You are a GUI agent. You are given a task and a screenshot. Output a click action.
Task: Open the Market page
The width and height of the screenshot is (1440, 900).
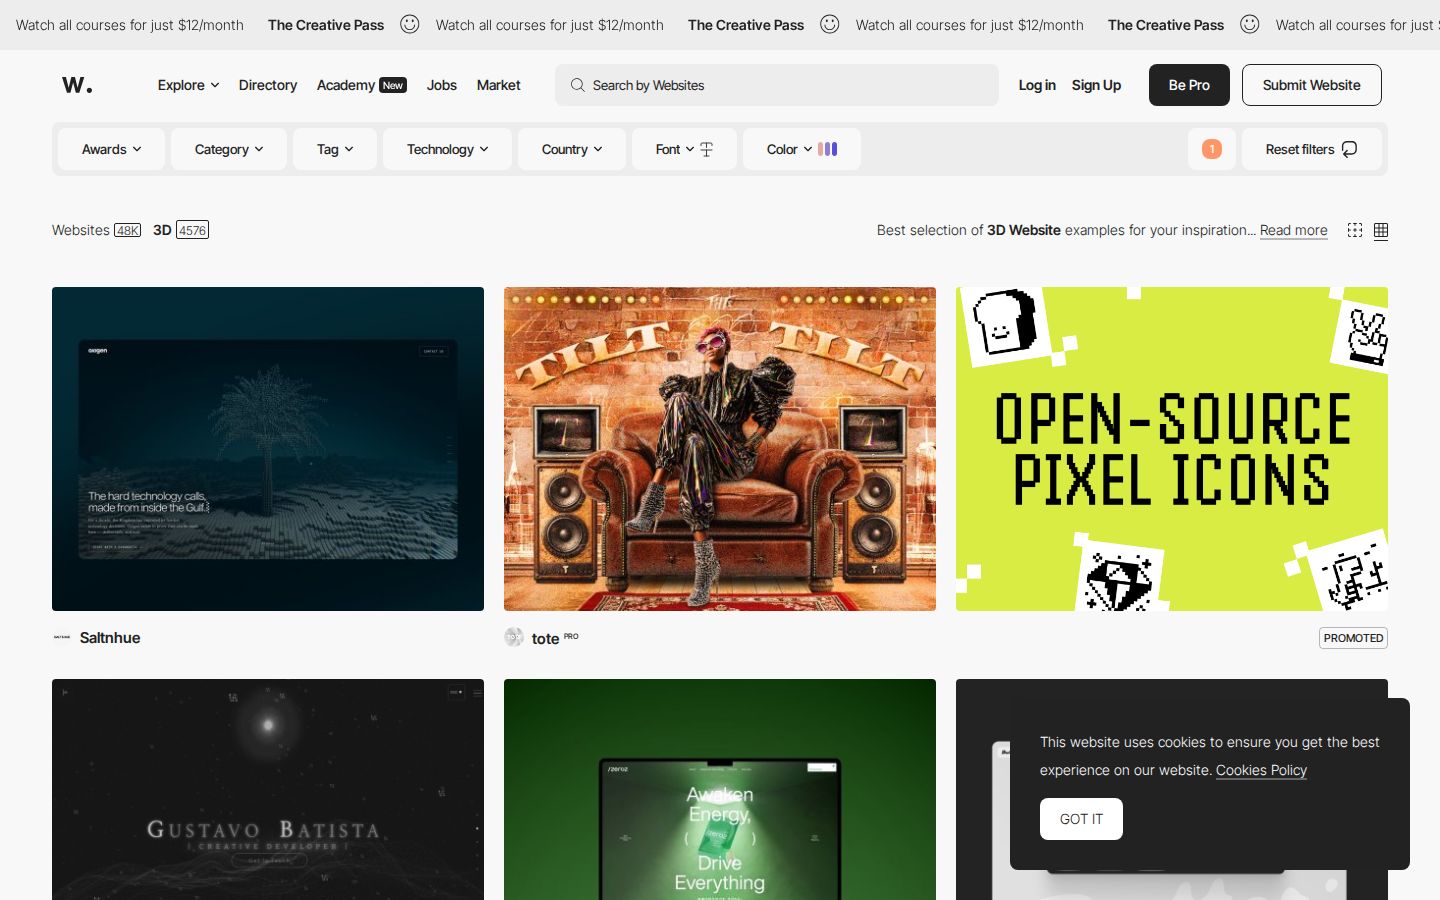coord(499,85)
